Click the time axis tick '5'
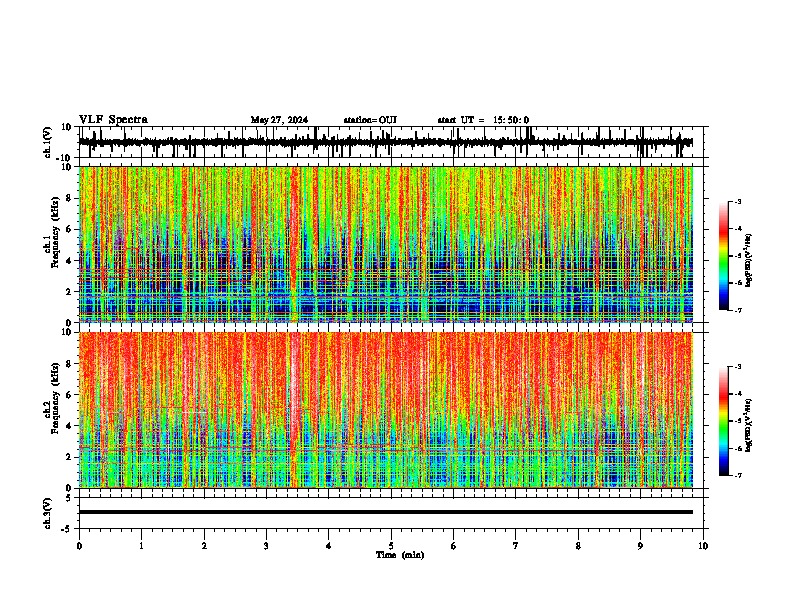 pyautogui.click(x=391, y=546)
